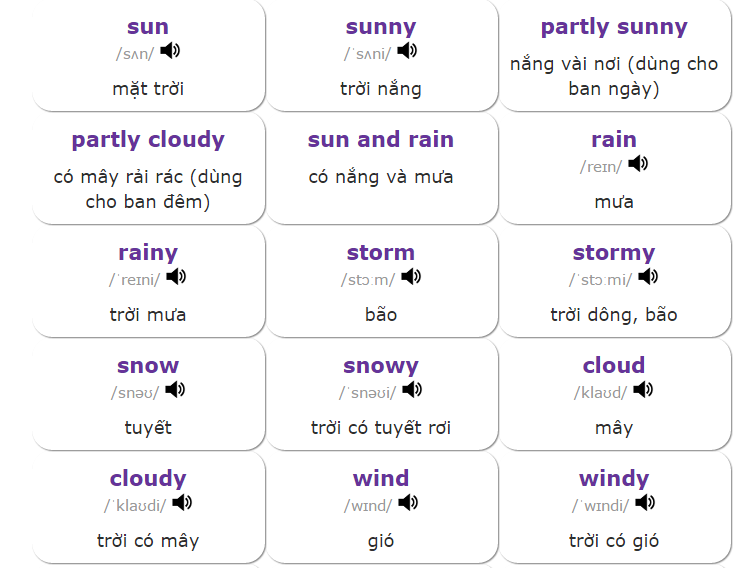750x568 pixels.
Task: Play audio for the word "snowy"
Action: pyautogui.click(x=412, y=390)
